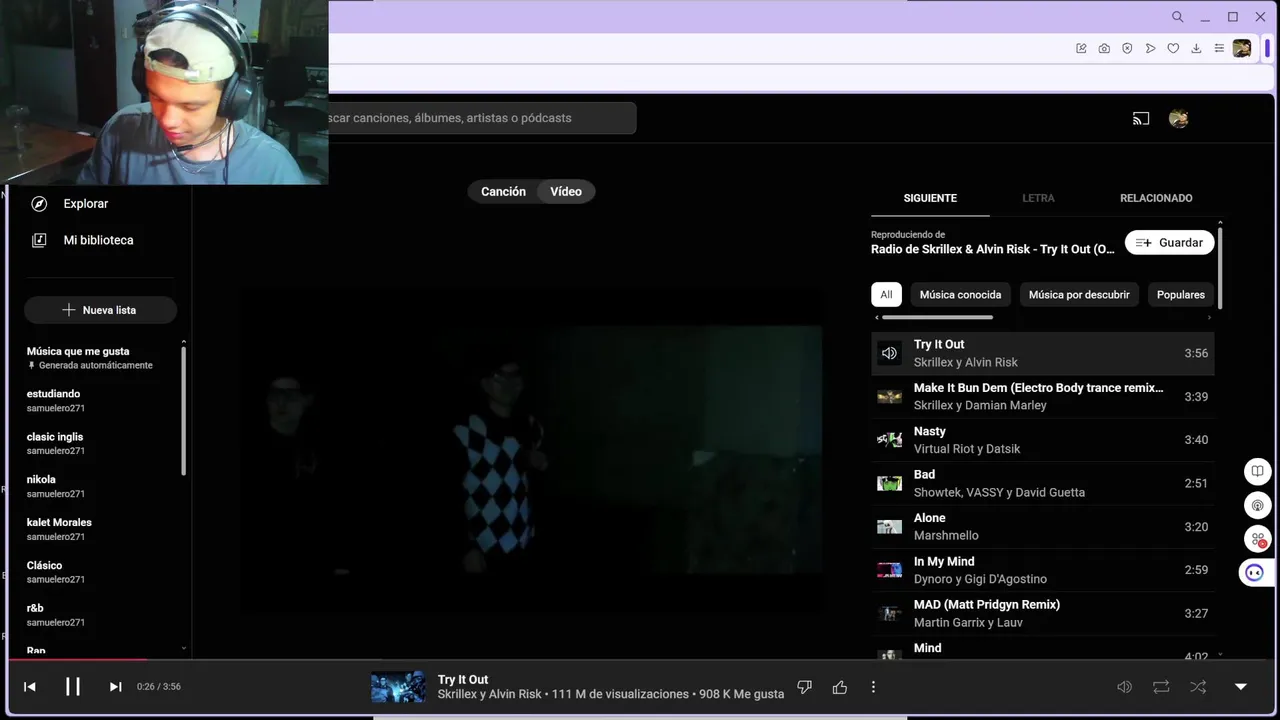The image size is (1280, 720).
Task: Open the ad blocker shield icon
Action: pos(1127,48)
